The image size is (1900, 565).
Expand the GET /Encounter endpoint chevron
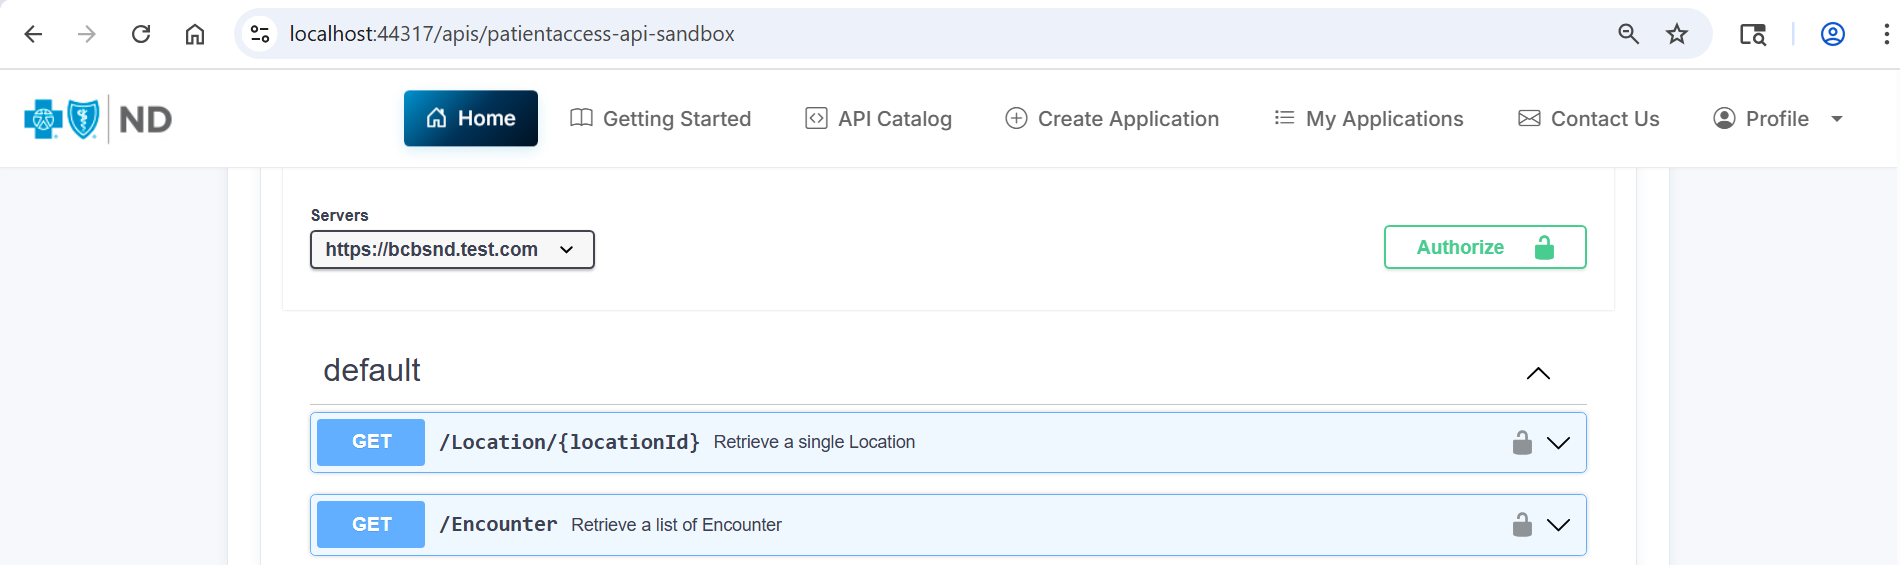point(1558,525)
